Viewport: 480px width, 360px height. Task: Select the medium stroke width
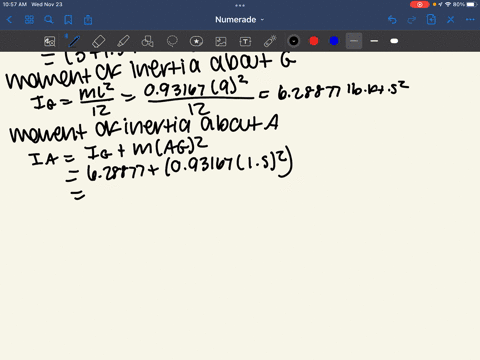(374, 41)
